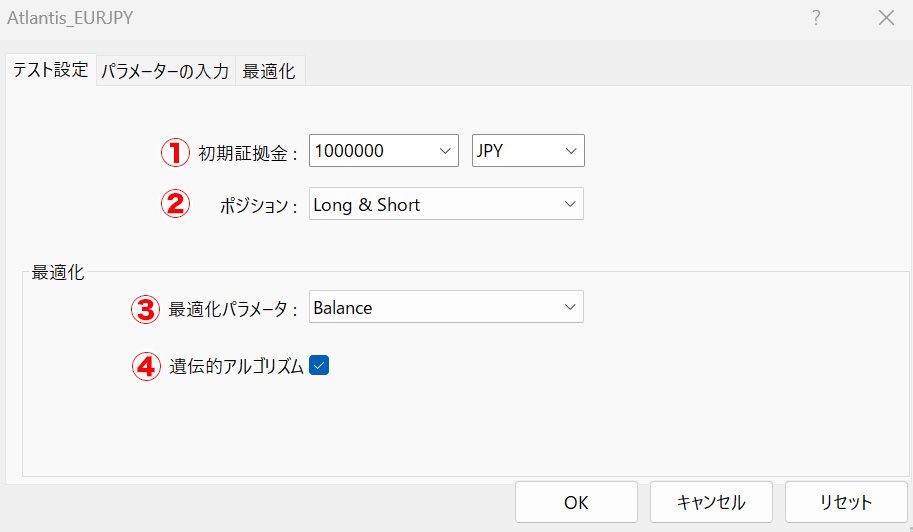Expand the Balance optimization parameter dropdown
This screenshot has width=913, height=532.
(446, 308)
